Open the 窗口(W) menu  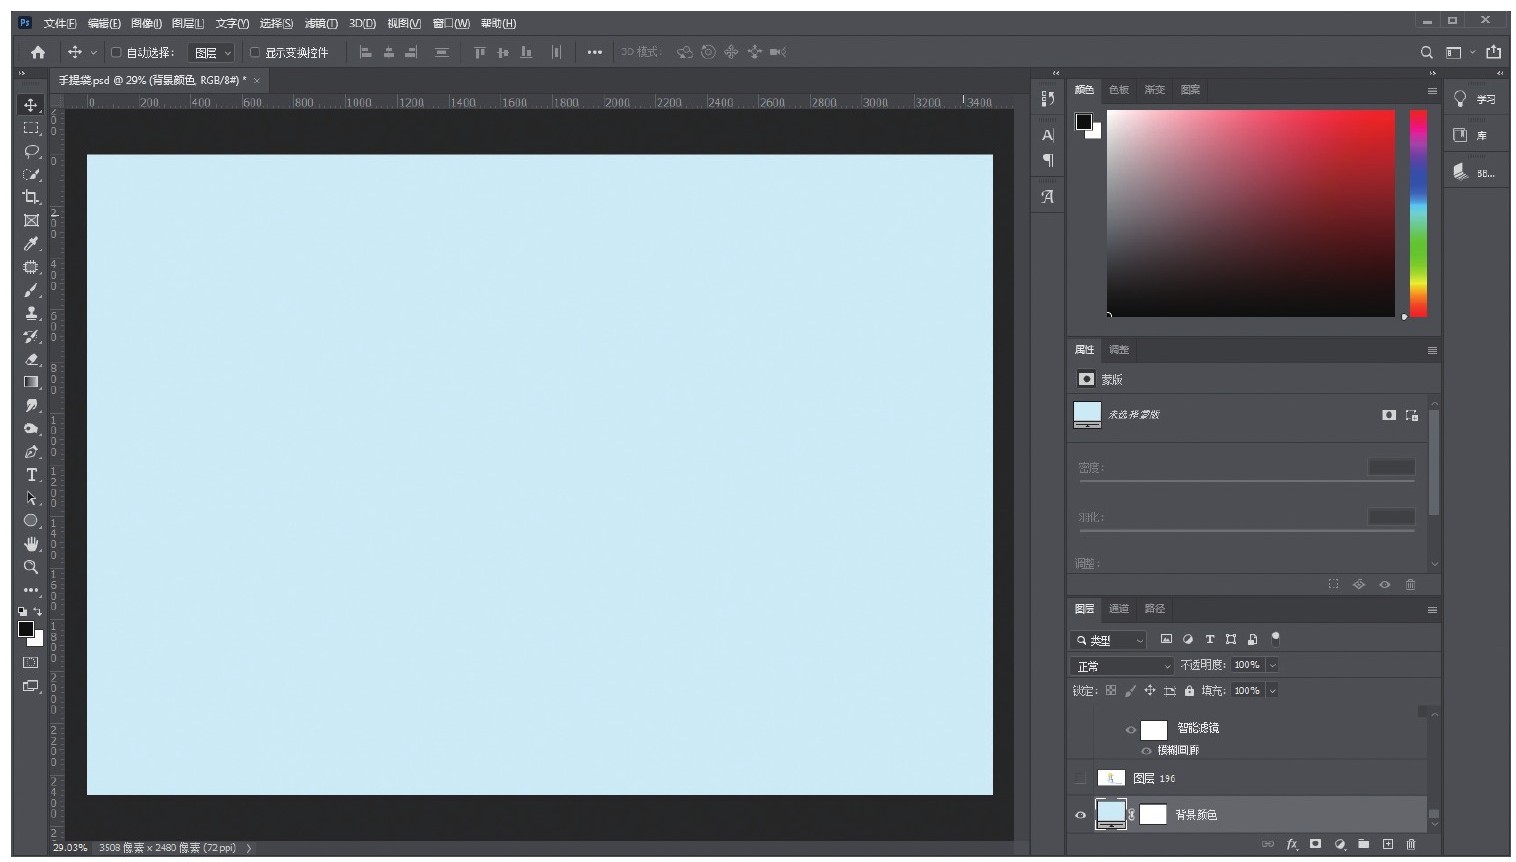point(451,23)
